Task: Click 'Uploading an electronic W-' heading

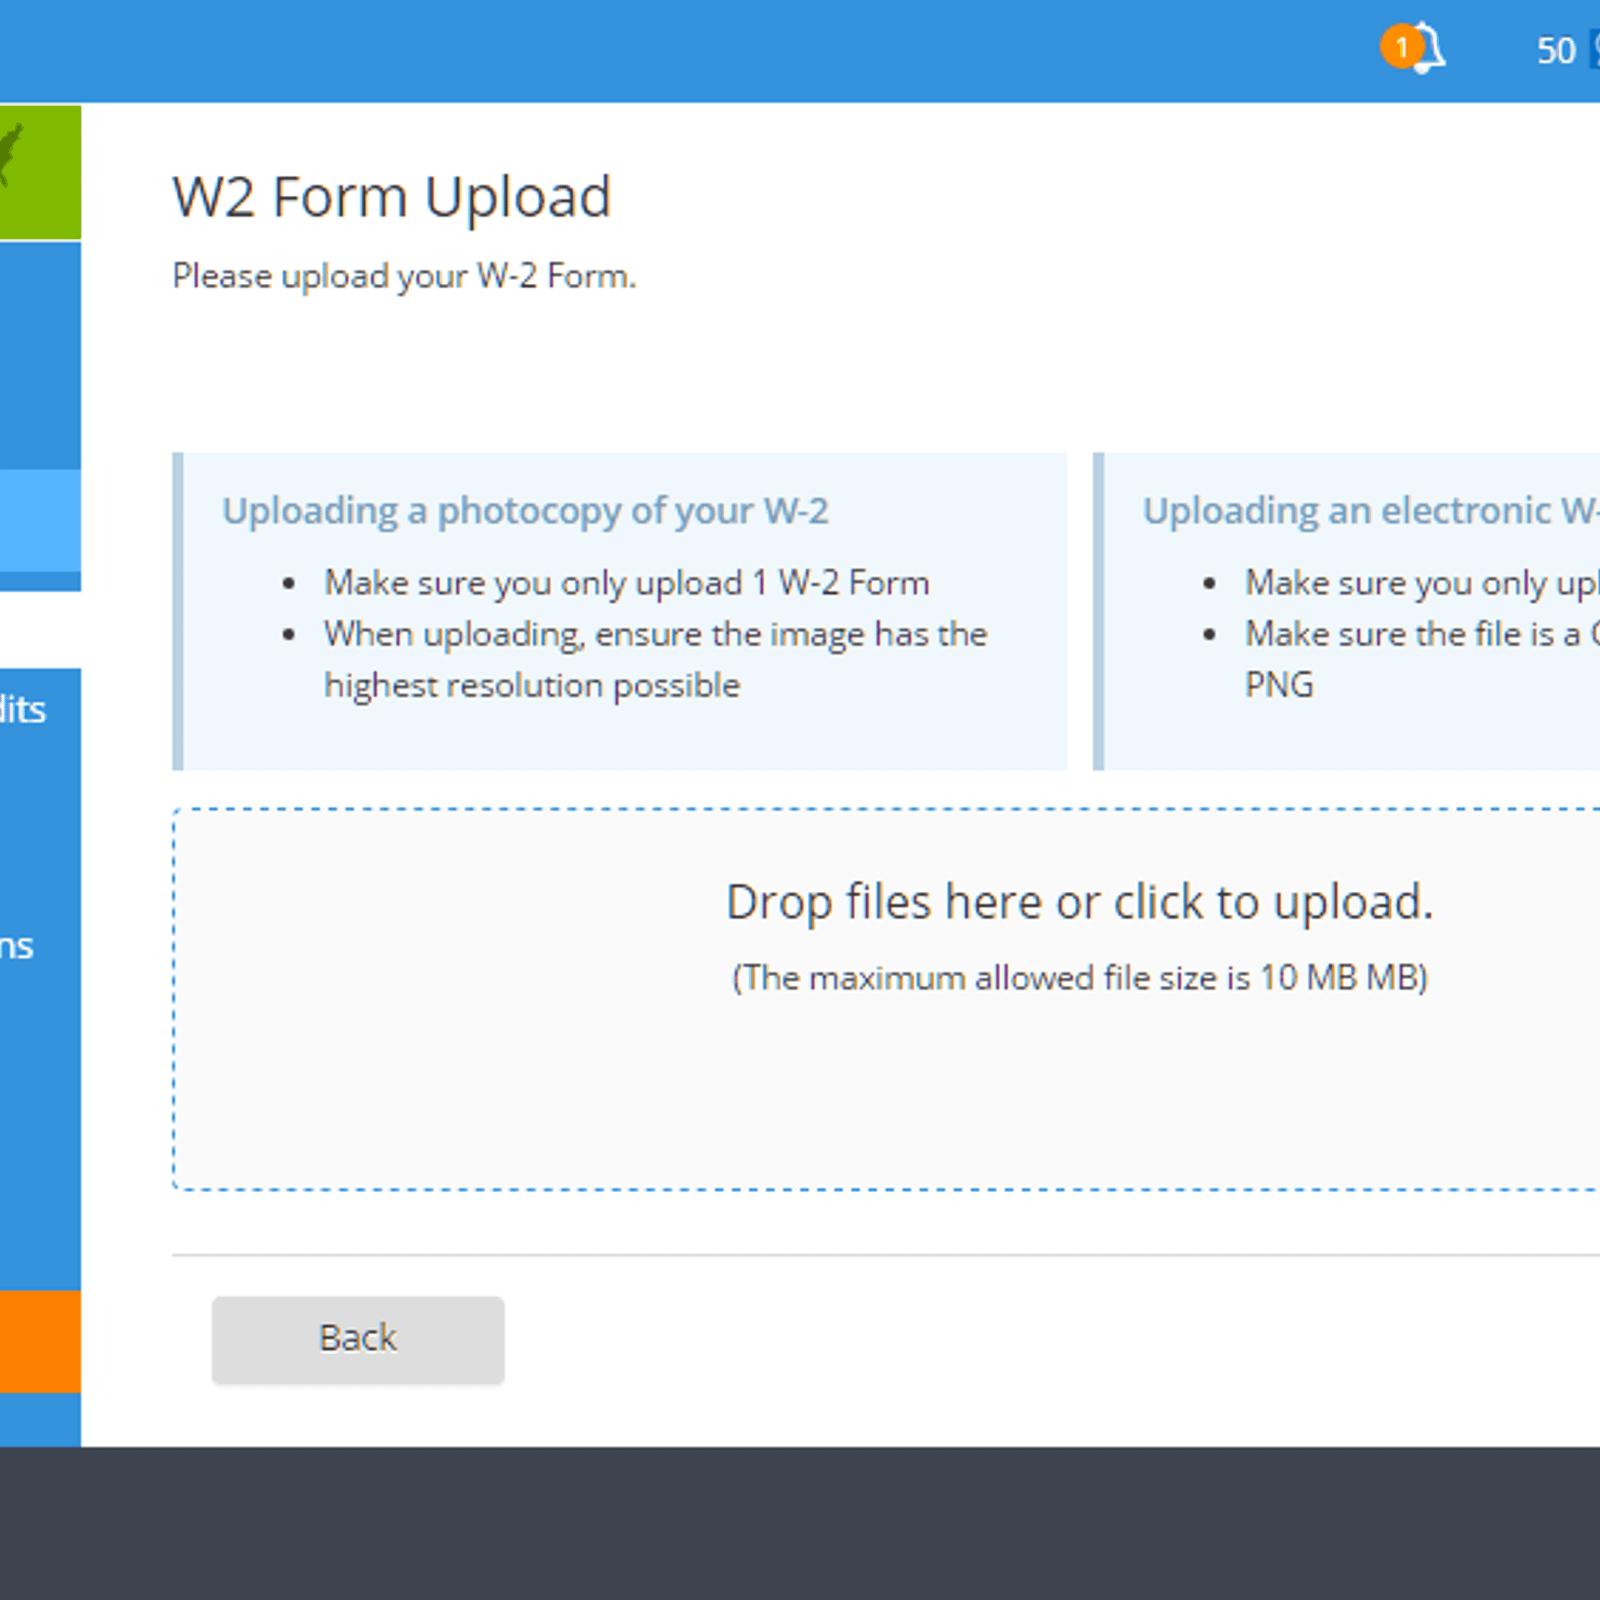Action: (1371, 511)
